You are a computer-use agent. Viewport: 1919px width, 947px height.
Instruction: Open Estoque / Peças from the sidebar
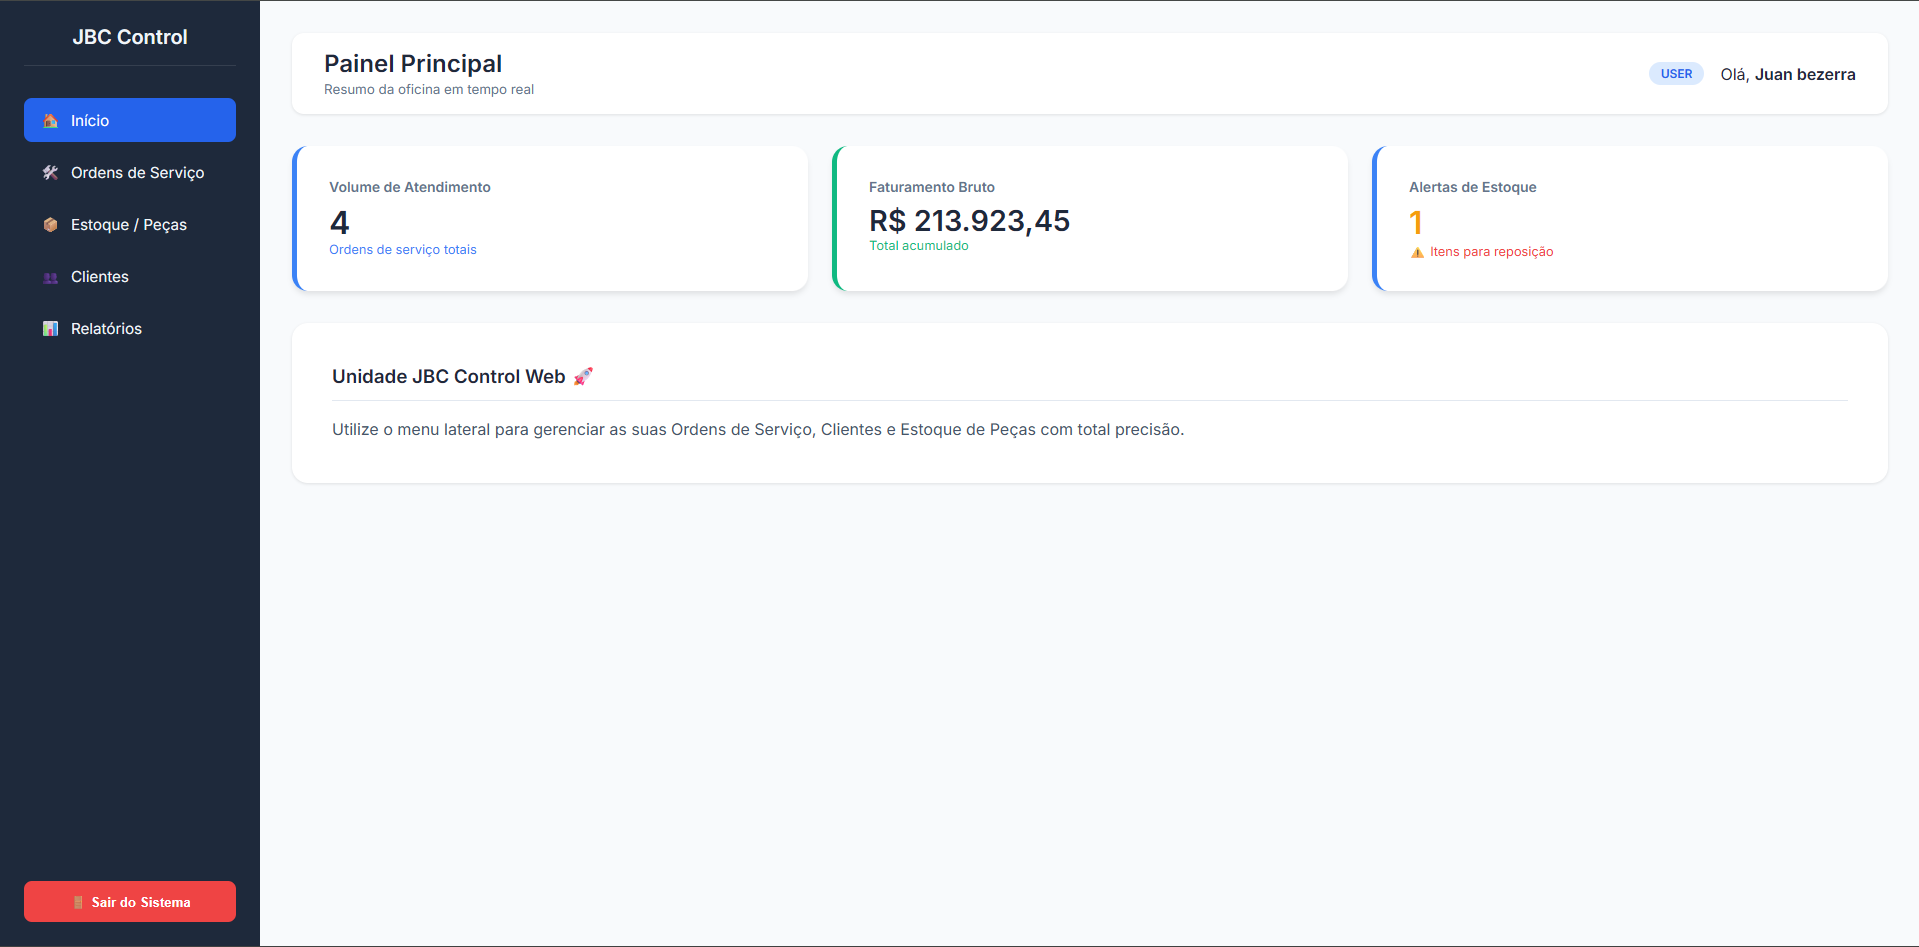coord(128,224)
